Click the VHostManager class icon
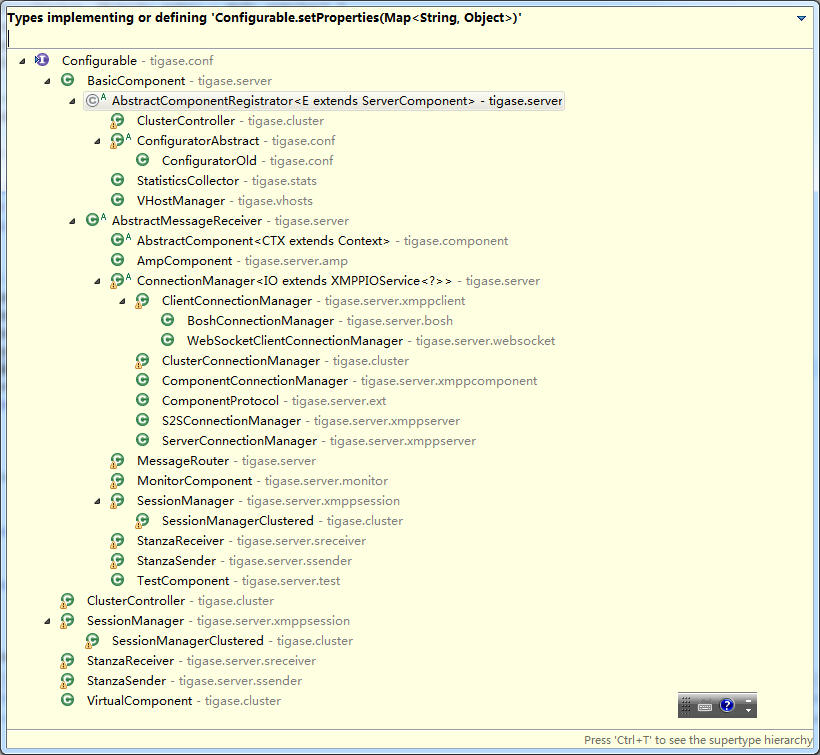820x755 pixels. (117, 201)
